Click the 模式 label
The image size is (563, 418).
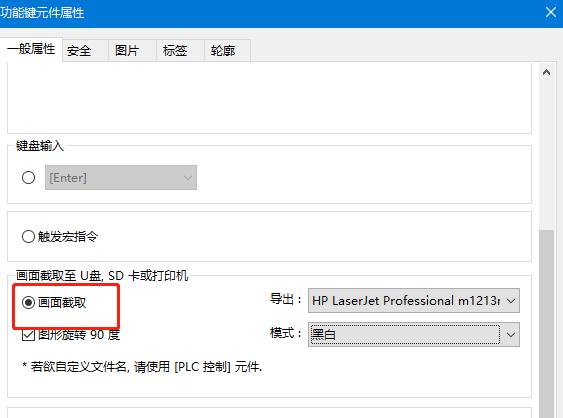click(x=285, y=333)
